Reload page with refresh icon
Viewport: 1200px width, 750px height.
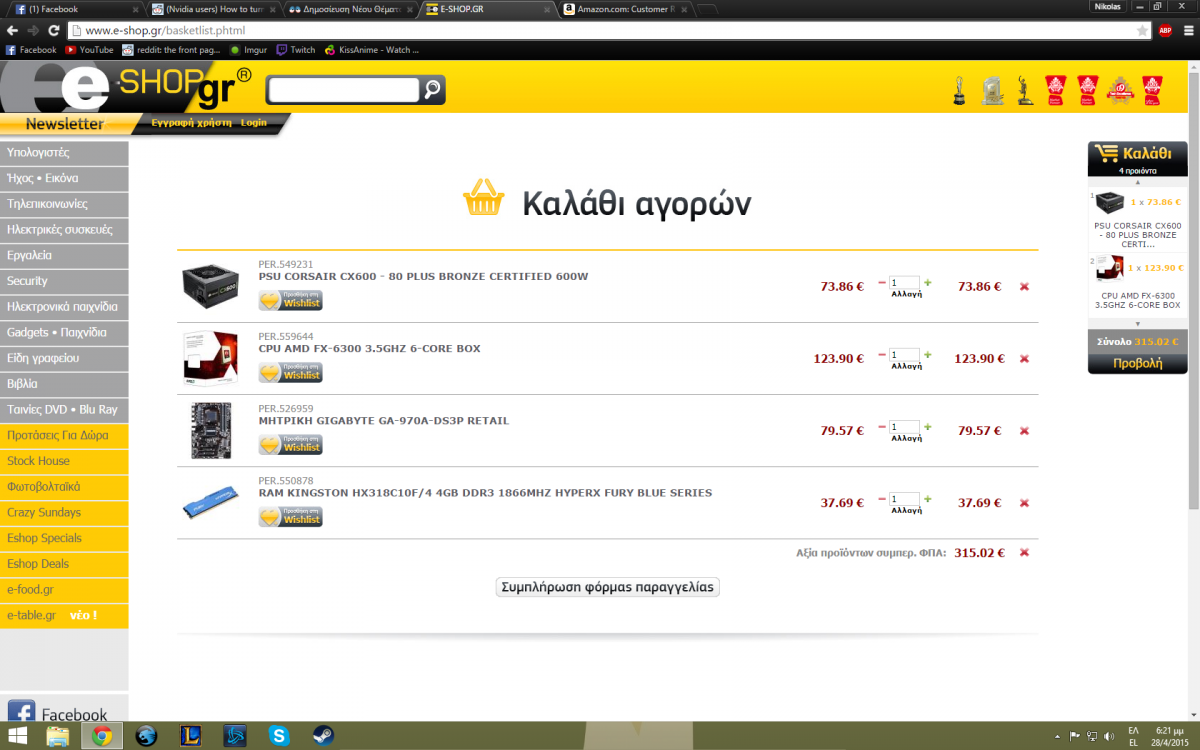tap(55, 31)
